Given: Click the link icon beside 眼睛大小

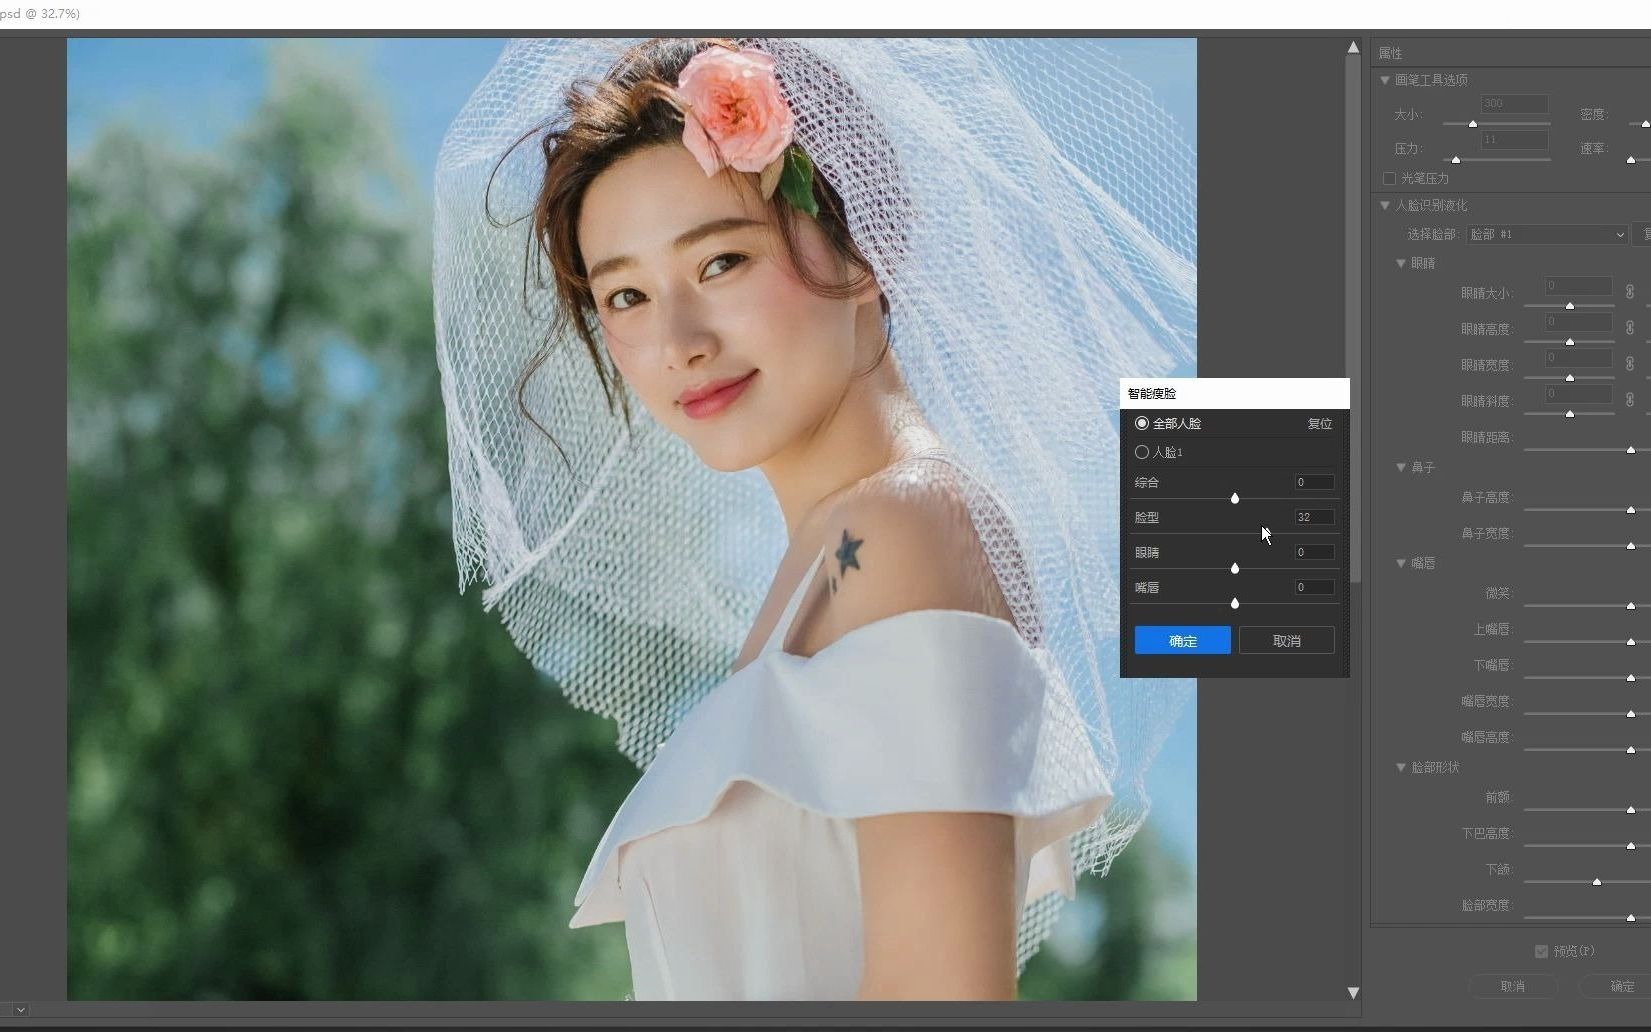Looking at the screenshot, I should tap(1629, 292).
